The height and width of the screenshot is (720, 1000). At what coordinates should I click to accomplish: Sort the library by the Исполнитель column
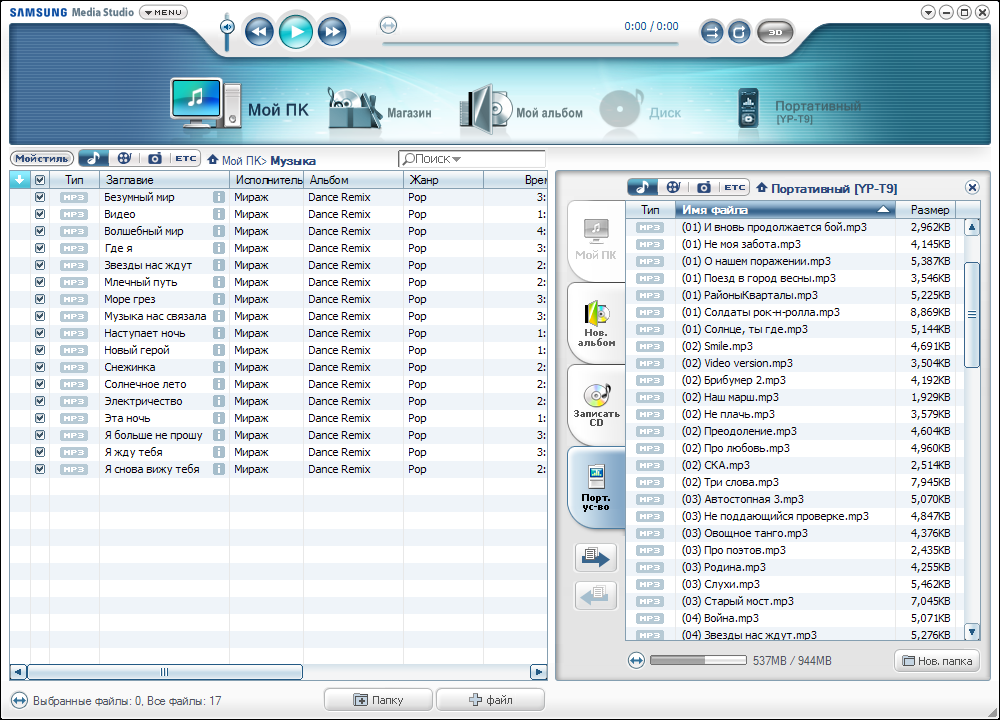pos(267,180)
